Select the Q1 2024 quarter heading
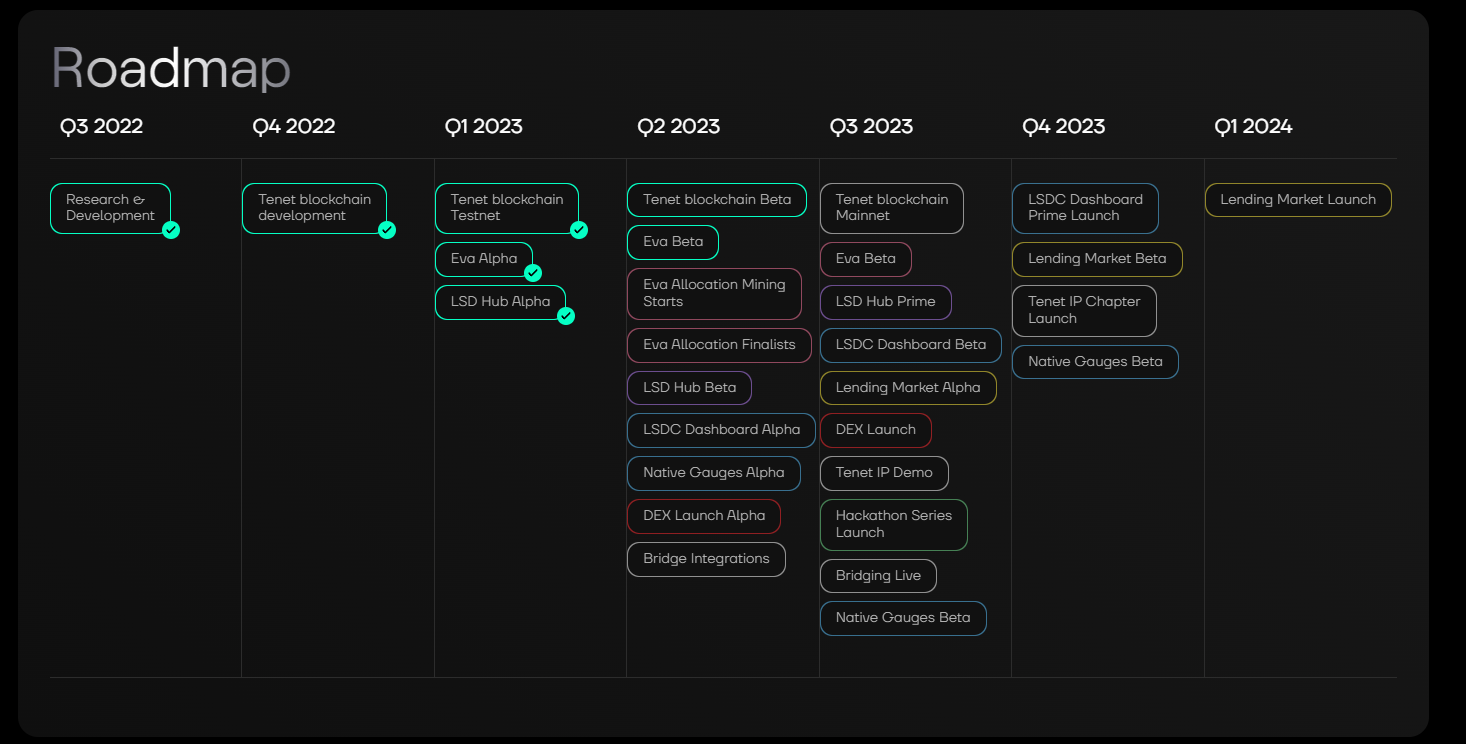The image size is (1466, 744). 1253,127
